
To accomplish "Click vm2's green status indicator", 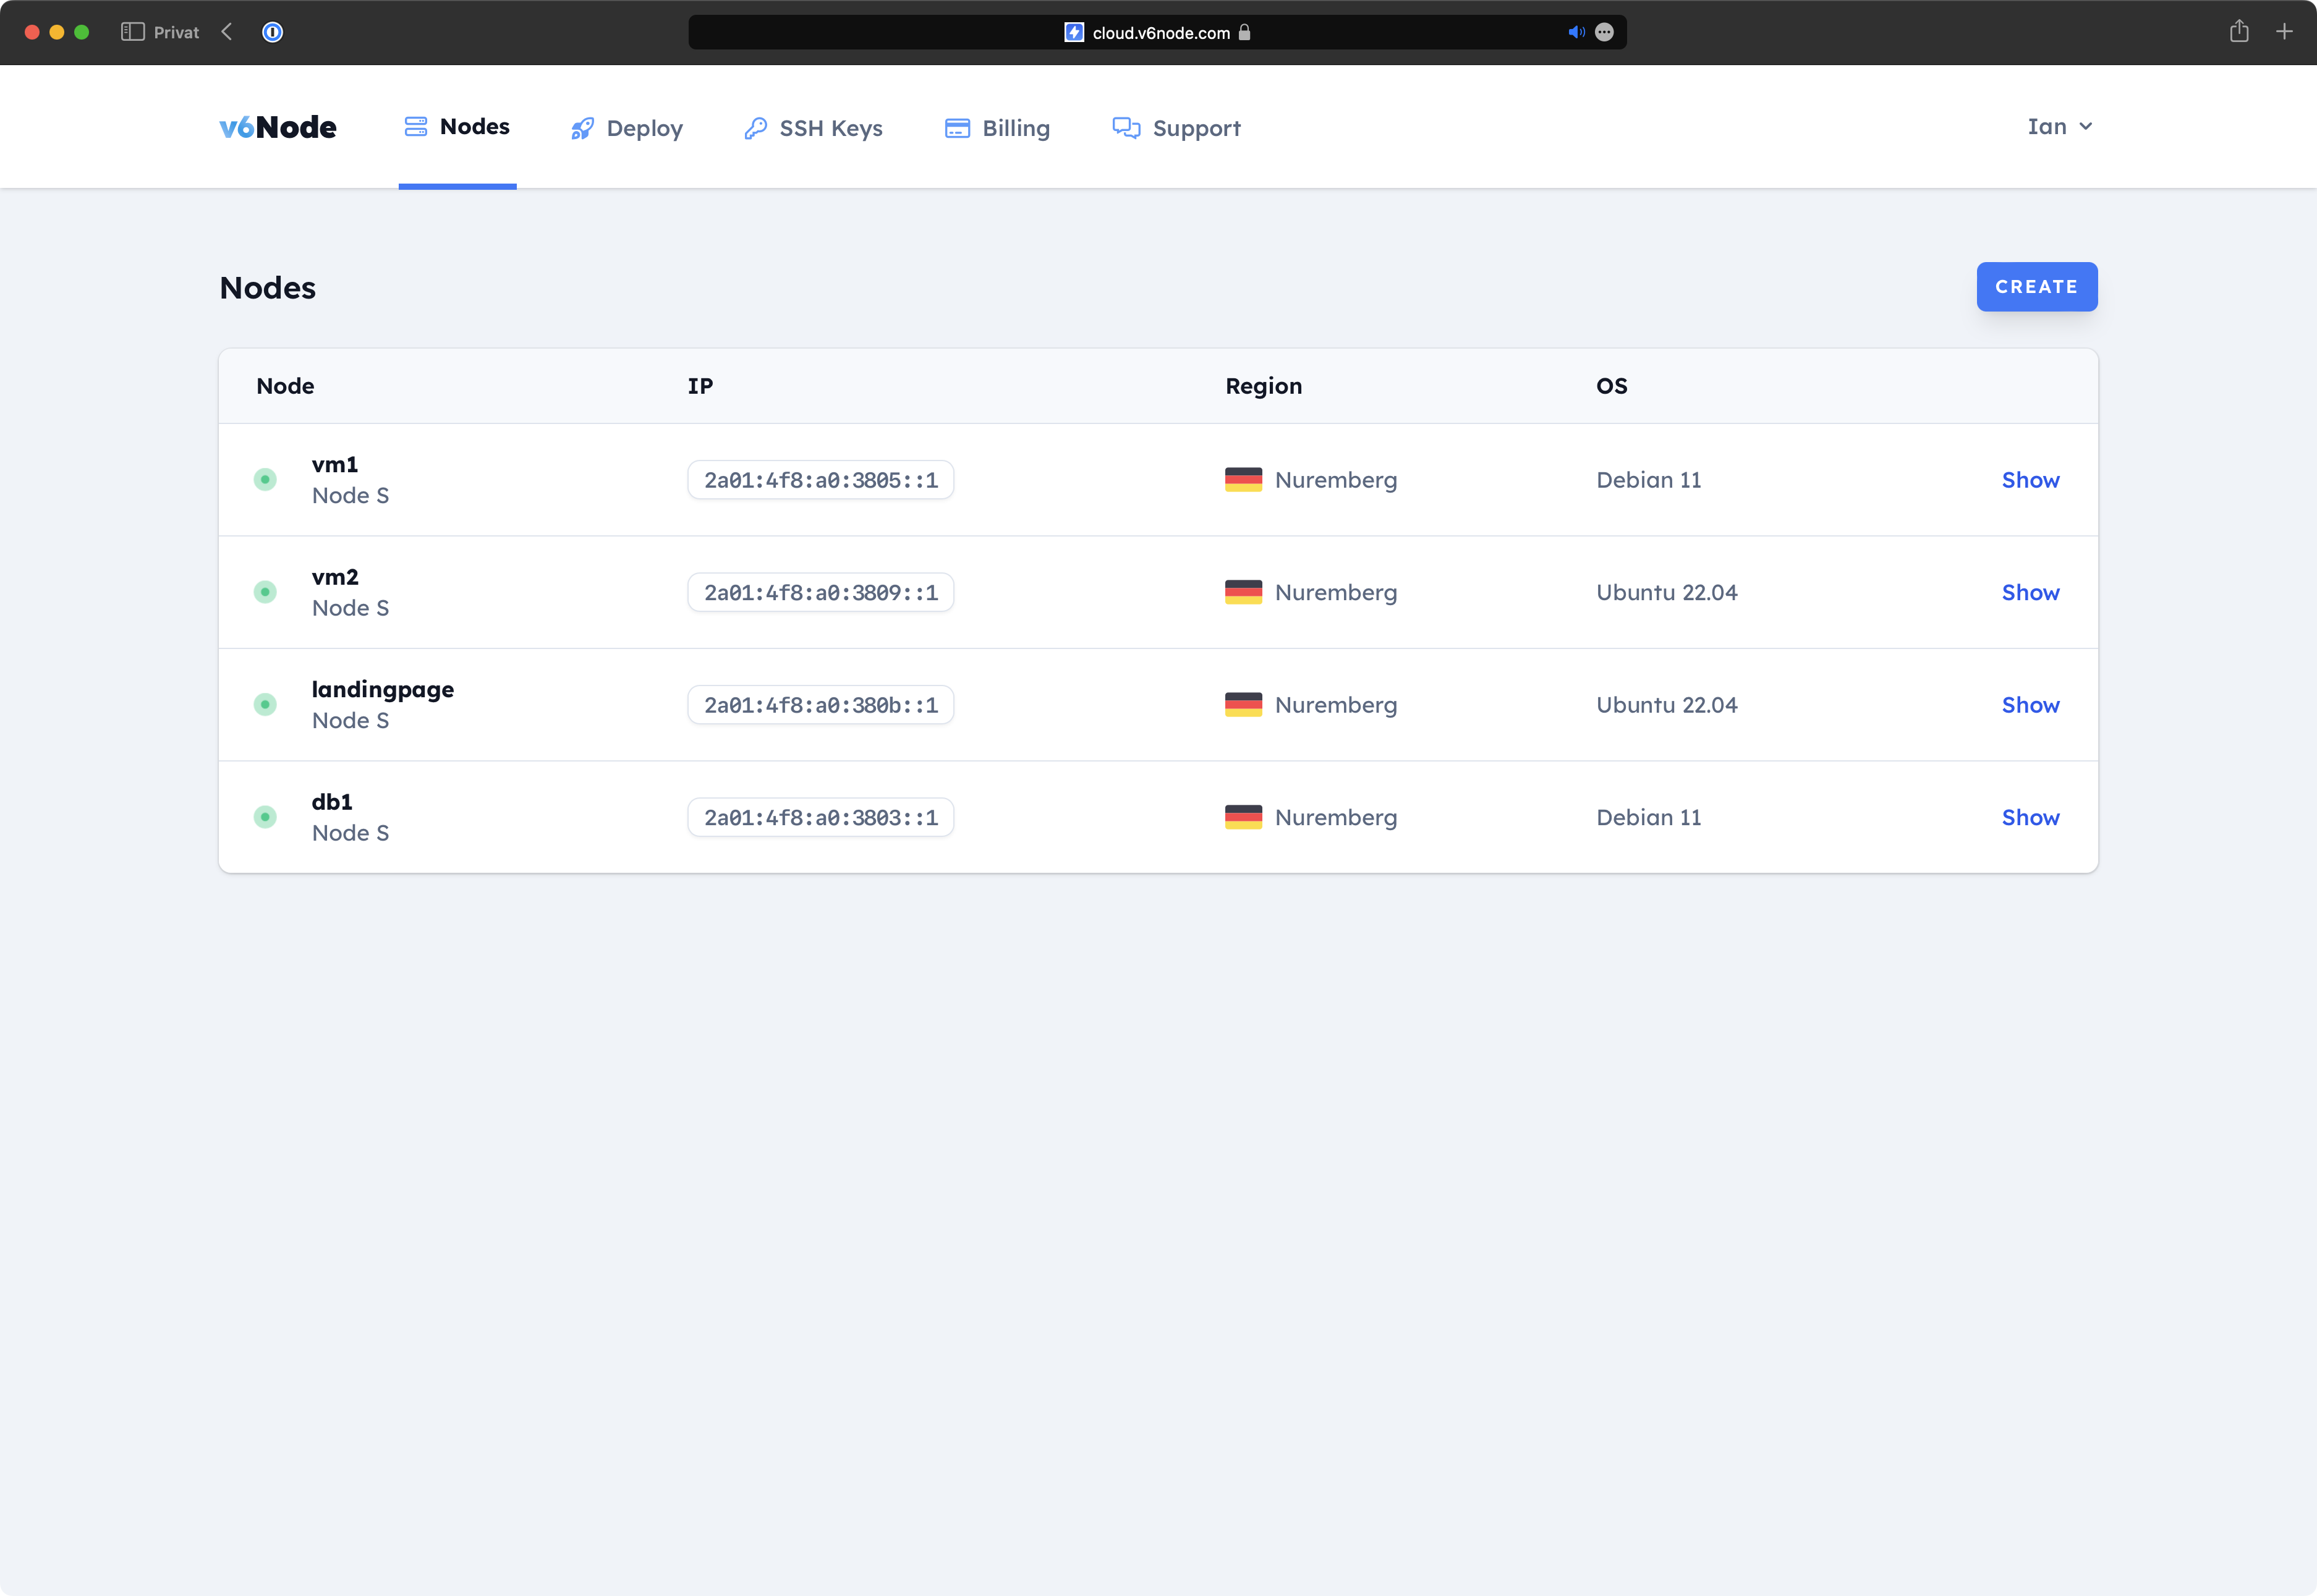I will pyautogui.click(x=265, y=592).
